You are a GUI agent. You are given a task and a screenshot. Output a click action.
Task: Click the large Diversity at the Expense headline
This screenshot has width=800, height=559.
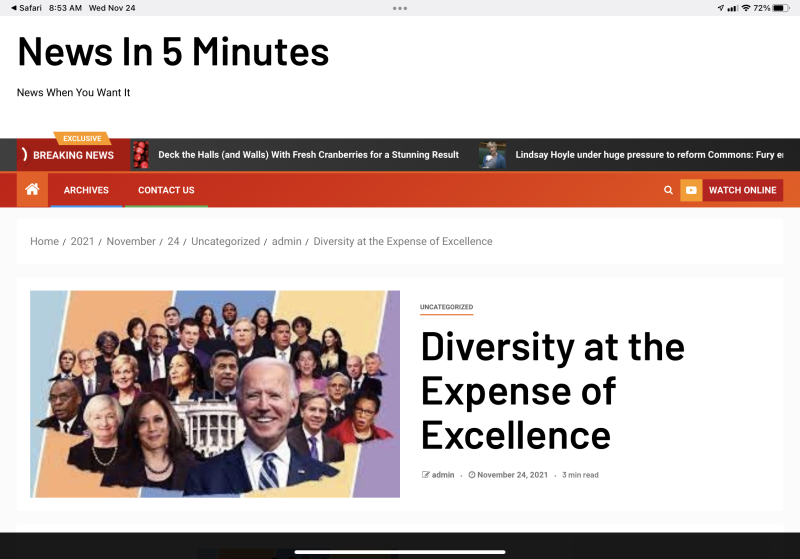tap(553, 391)
